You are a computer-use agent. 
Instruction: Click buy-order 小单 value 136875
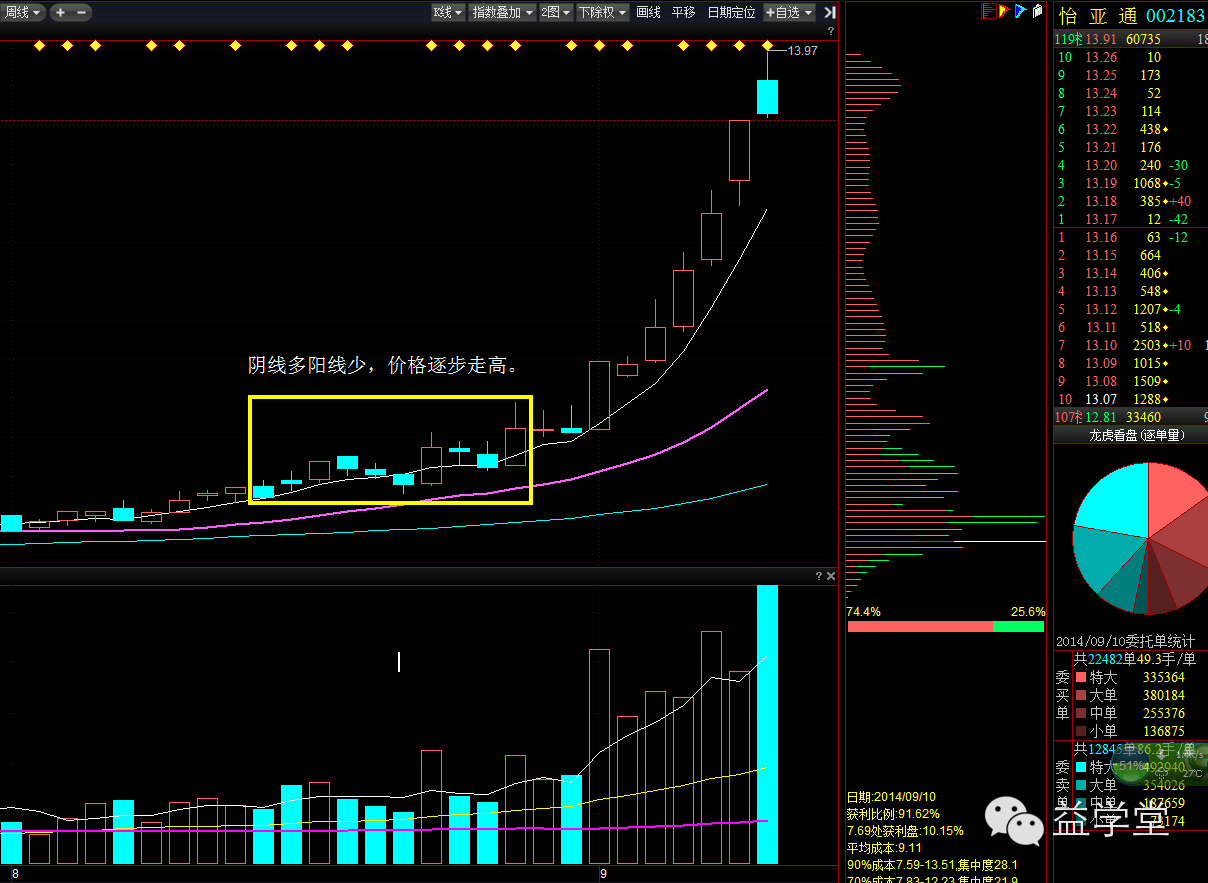(x=1163, y=731)
